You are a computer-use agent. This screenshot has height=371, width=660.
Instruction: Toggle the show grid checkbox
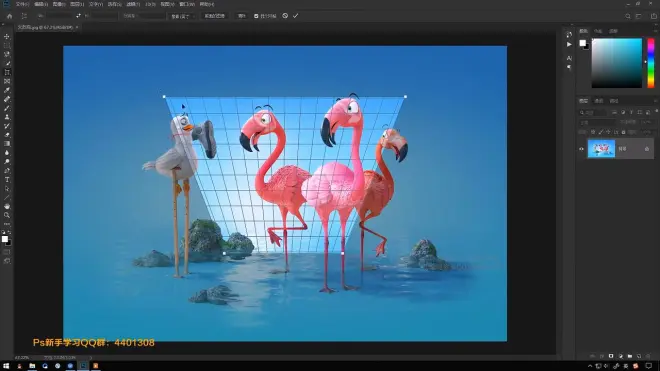point(256,16)
